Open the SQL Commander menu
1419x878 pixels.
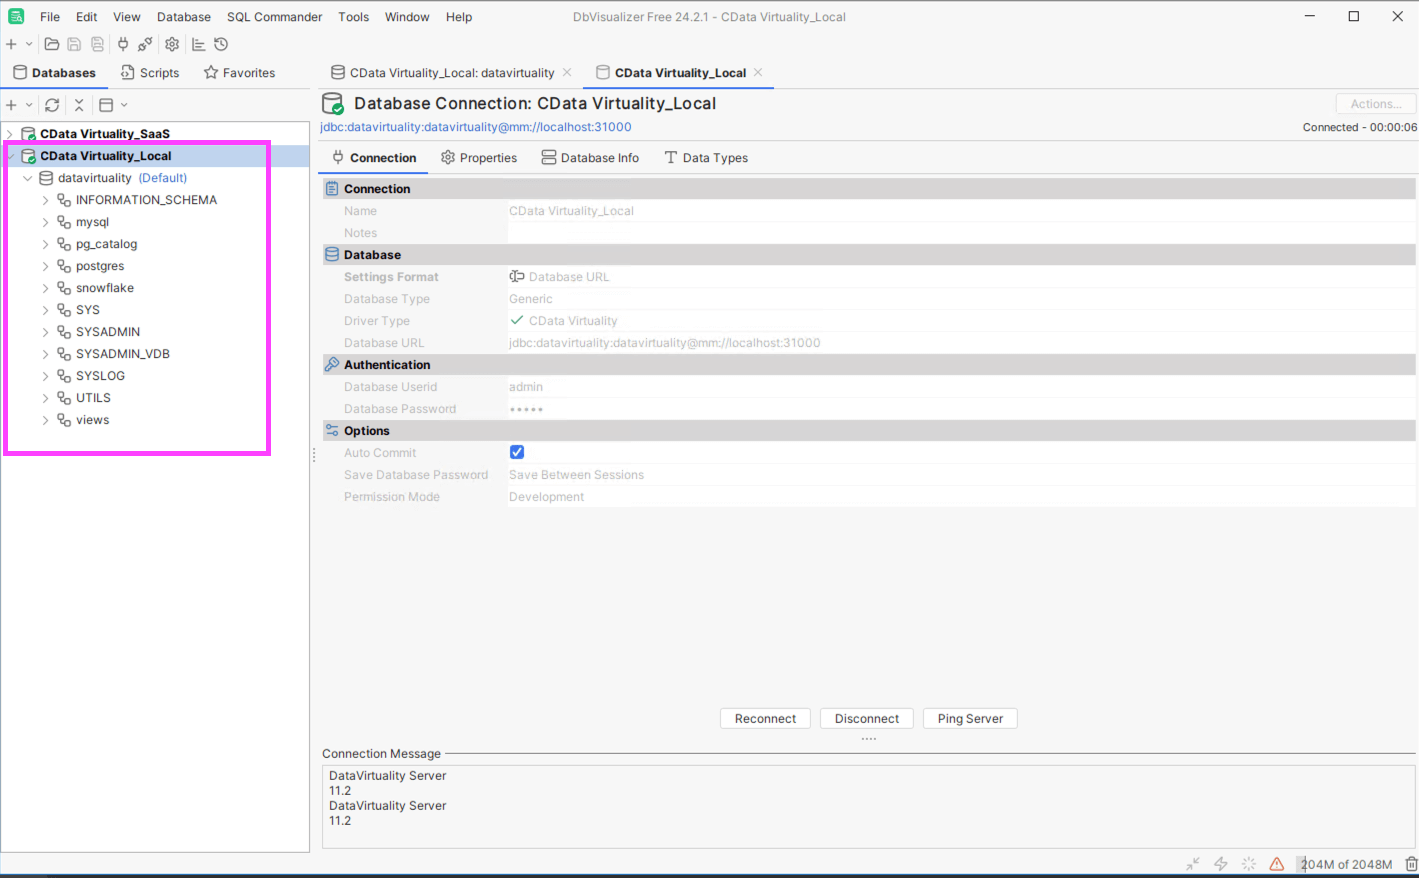pyautogui.click(x=274, y=17)
